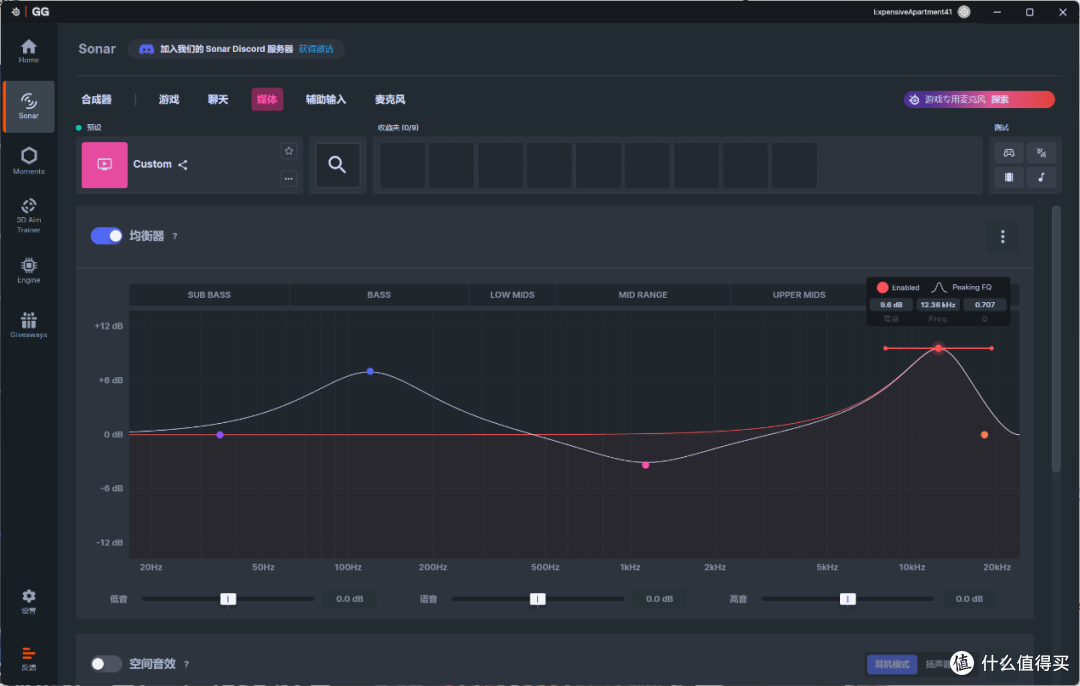Switch to the 麦克风 microphone tab
This screenshot has height=686, width=1080.
[x=390, y=99]
